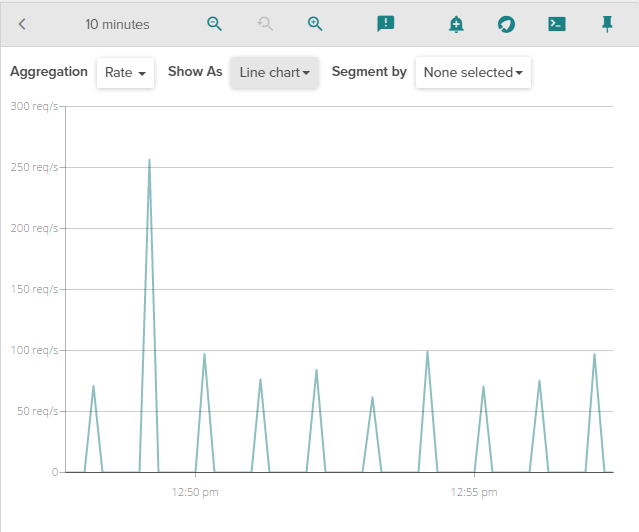Image resolution: width=639 pixels, height=532 pixels.
Task: Click the 0 axis label
Action: pyautogui.click(x=55, y=472)
